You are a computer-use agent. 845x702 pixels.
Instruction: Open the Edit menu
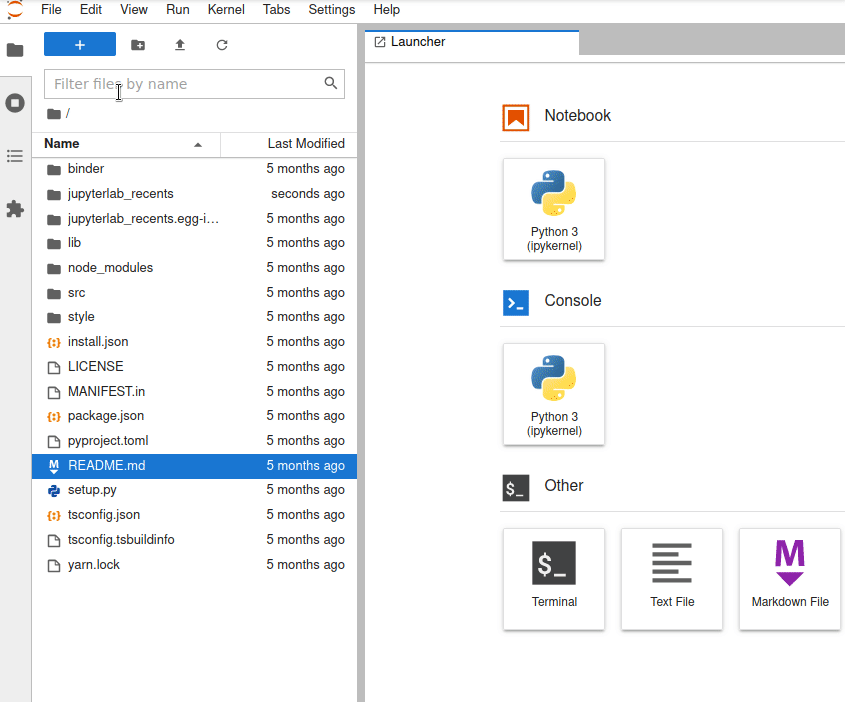click(91, 10)
